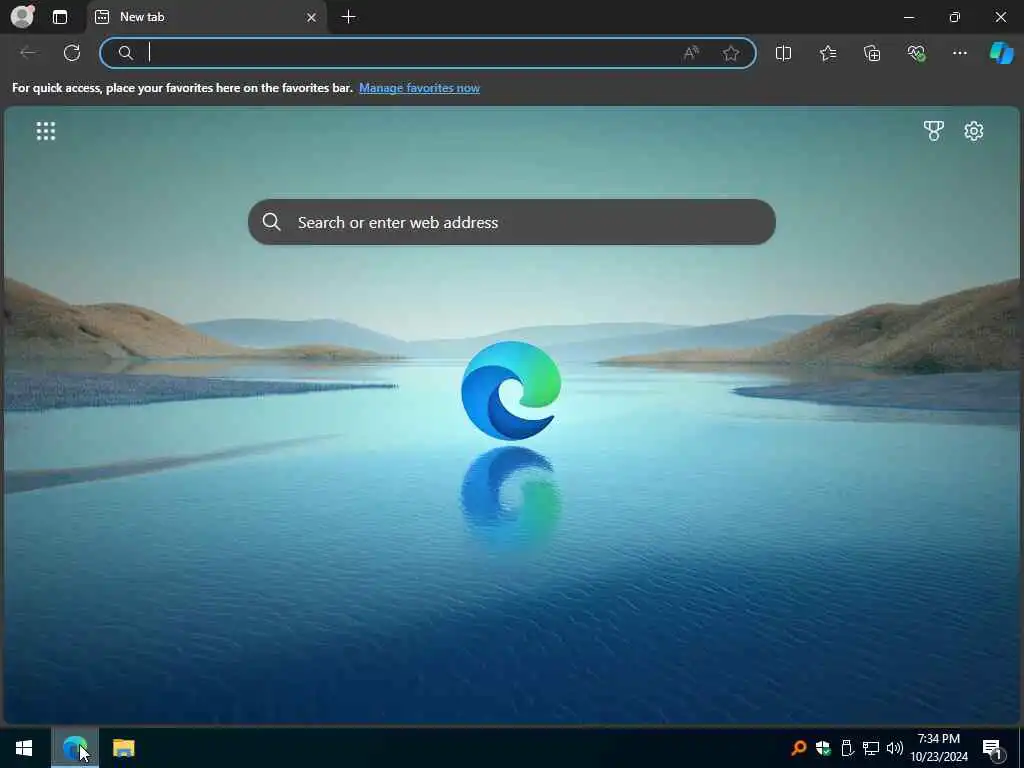Image resolution: width=1024 pixels, height=768 pixels.
Task: Toggle split screen view
Action: point(783,53)
